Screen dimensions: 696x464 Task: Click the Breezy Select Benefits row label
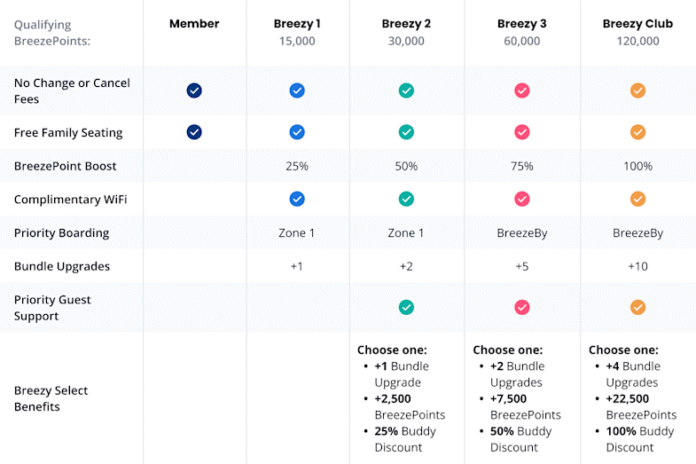coord(51,398)
